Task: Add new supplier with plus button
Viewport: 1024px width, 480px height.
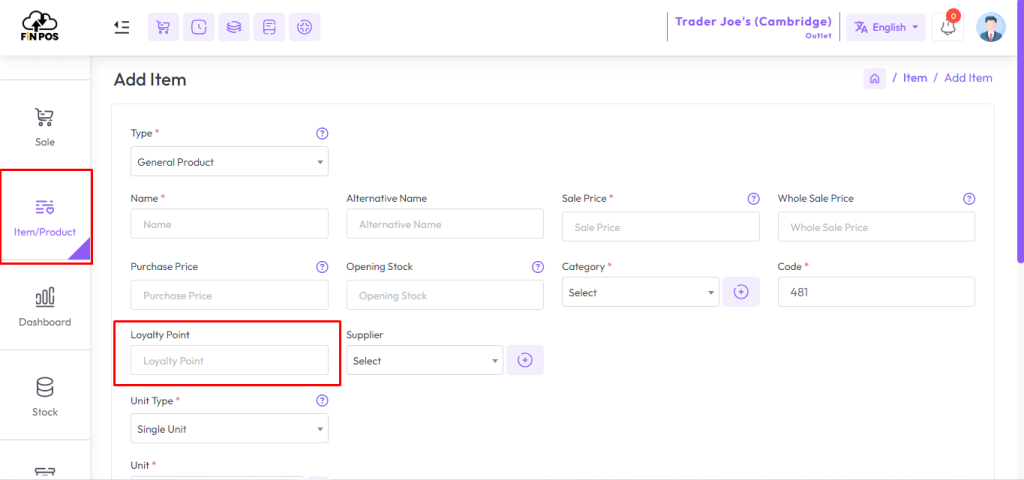Action: 525,360
